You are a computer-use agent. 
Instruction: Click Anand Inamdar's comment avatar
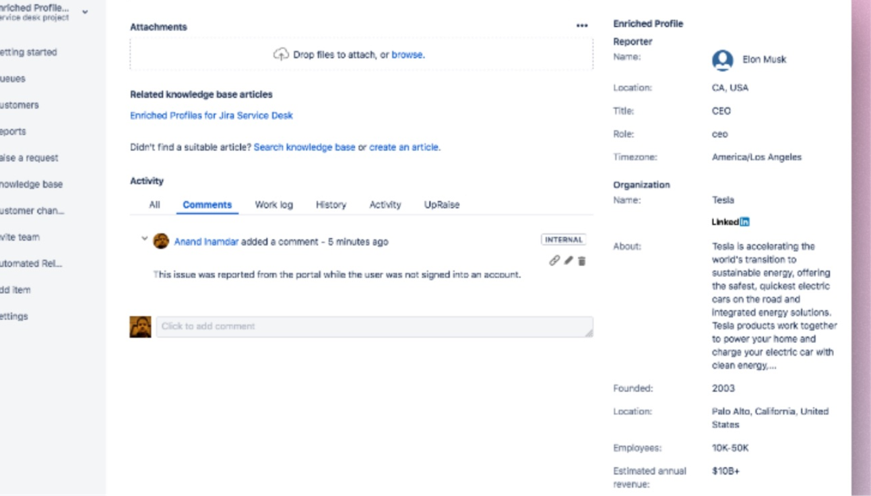[161, 241]
